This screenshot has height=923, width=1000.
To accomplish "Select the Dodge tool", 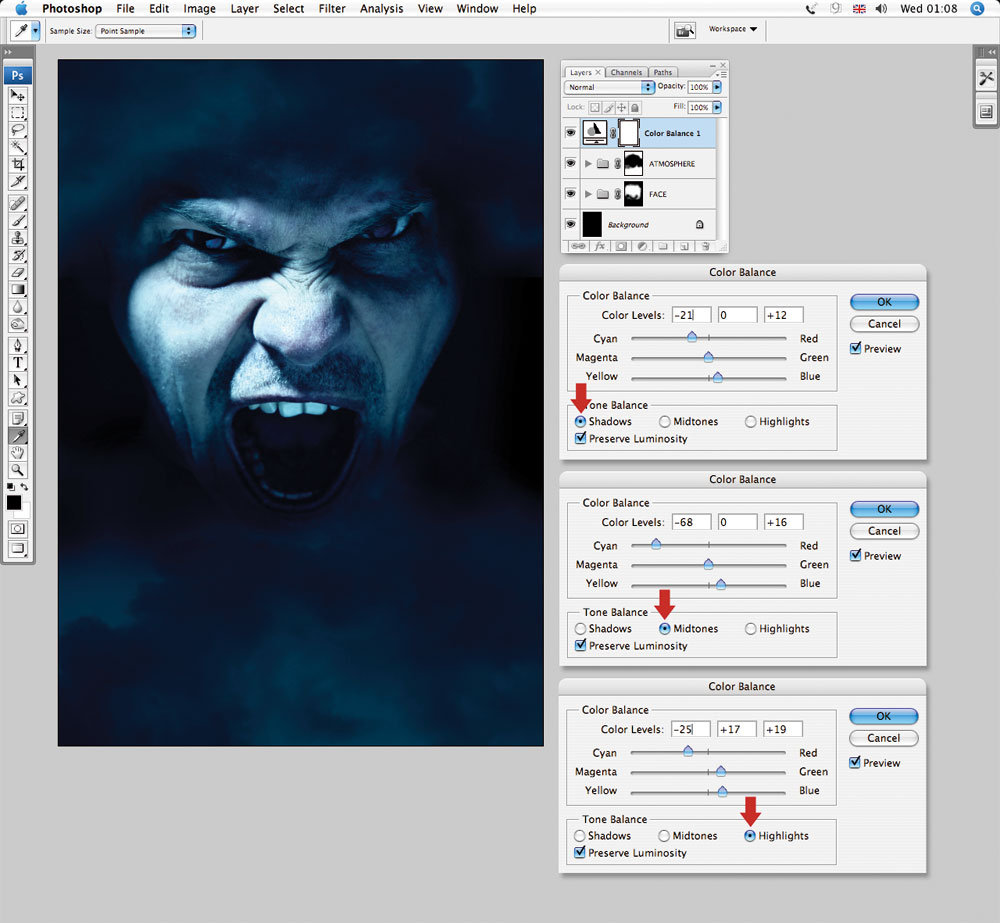I will pos(18,324).
